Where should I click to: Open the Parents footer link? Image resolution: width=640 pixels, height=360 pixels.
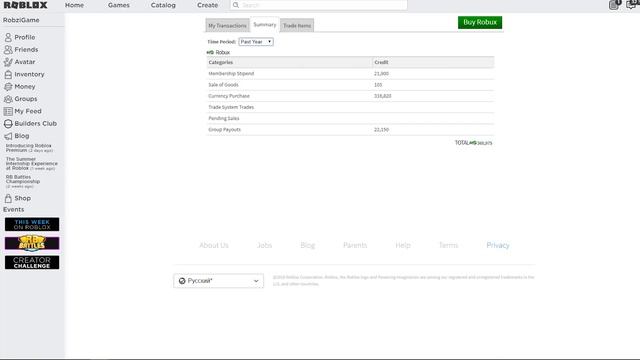click(x=355, y=245)
